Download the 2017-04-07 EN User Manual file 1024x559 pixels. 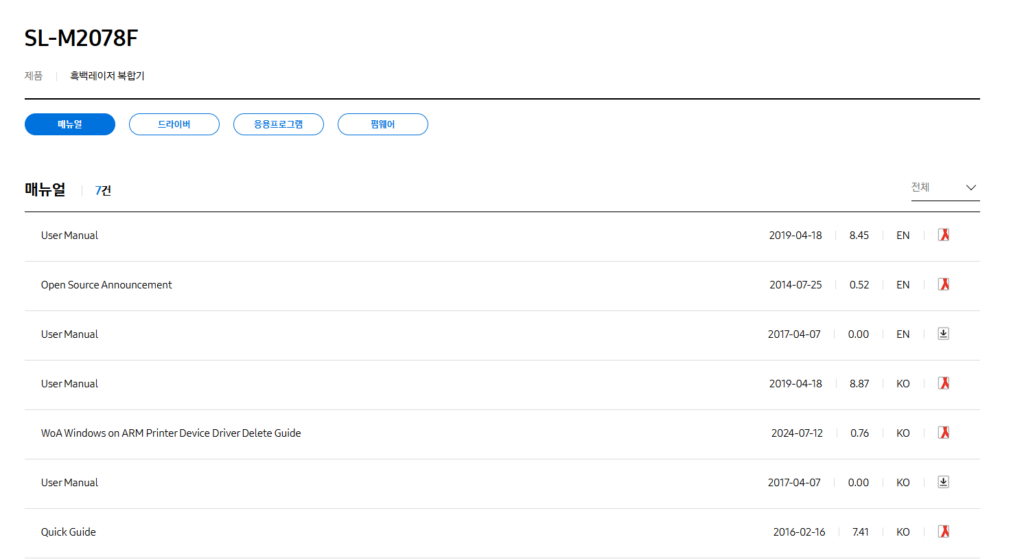pos(943,334)
